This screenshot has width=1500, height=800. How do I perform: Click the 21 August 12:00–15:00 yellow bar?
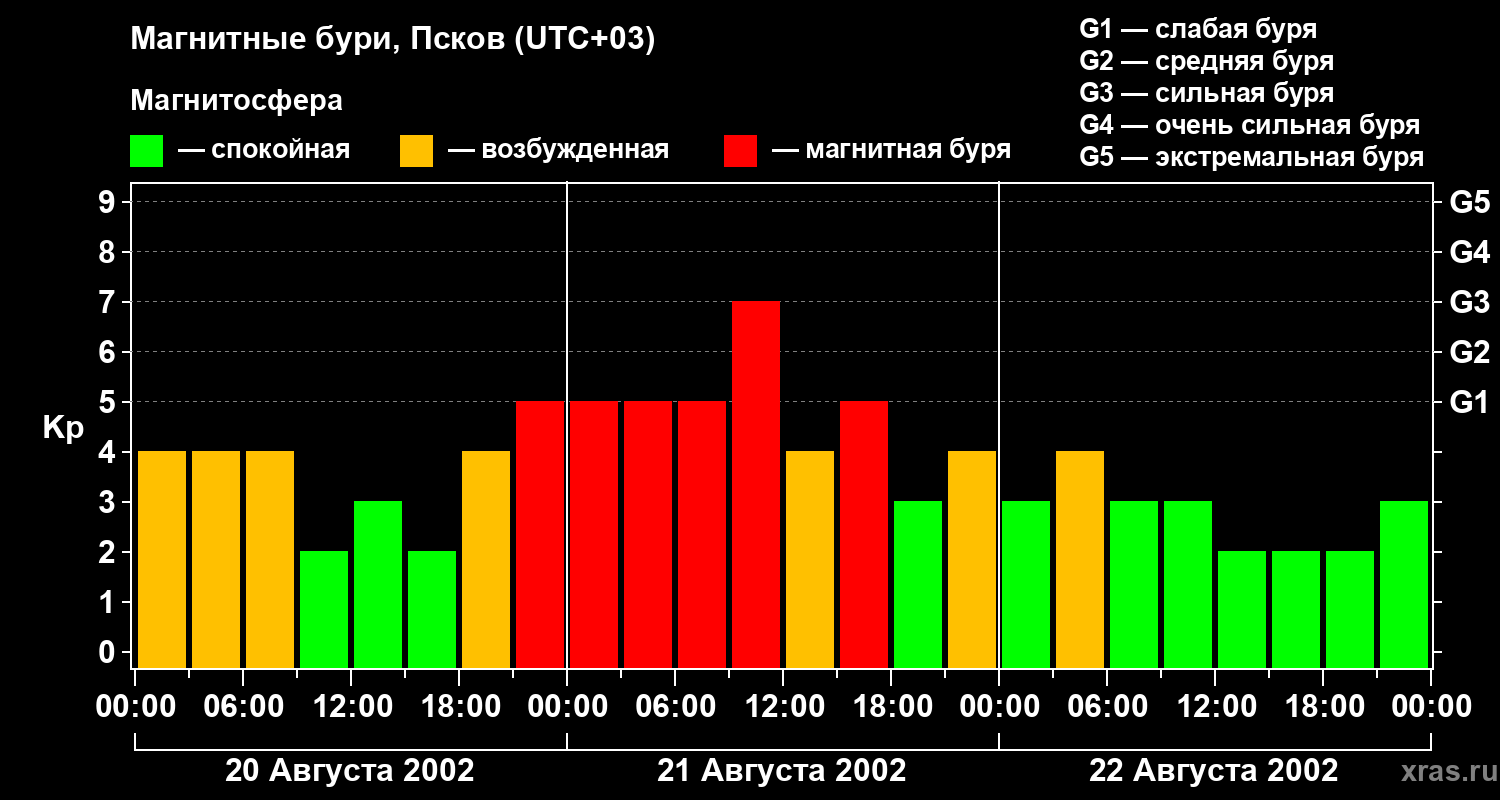point(810,559)
